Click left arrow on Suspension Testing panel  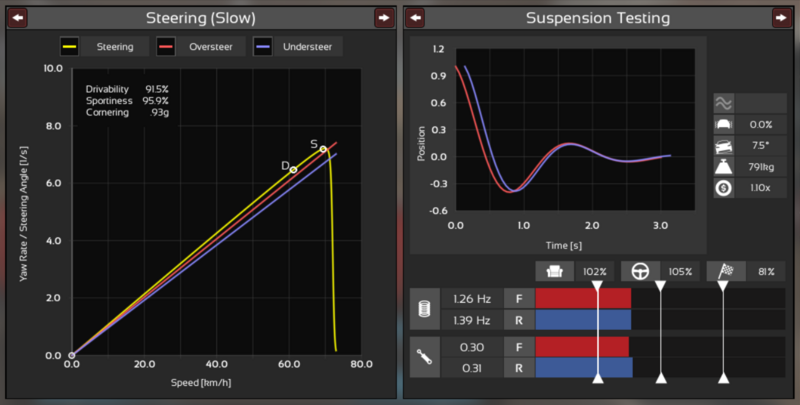pyautogui.click(x=417, y=18)
